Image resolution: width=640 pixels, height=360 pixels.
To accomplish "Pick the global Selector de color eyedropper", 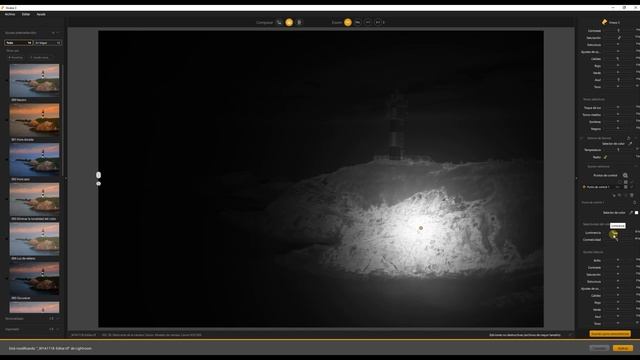I will point(630,144).
